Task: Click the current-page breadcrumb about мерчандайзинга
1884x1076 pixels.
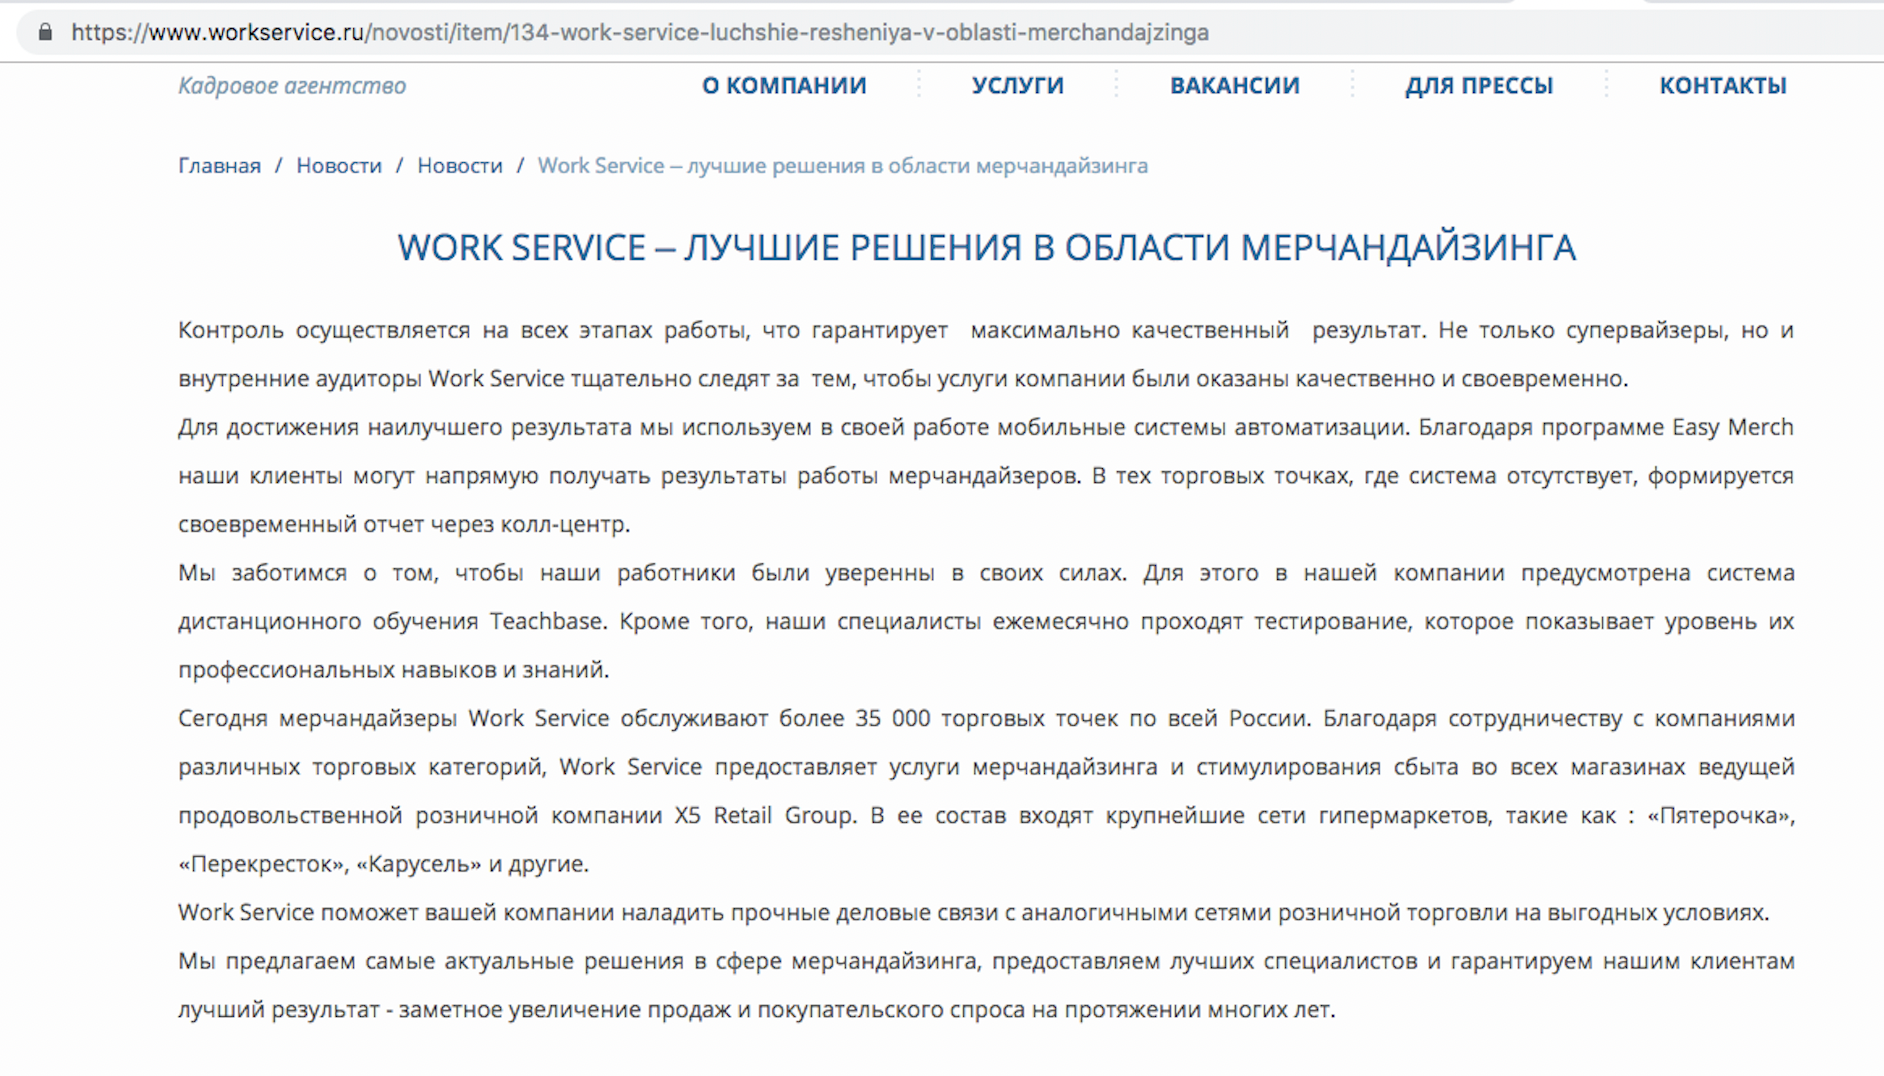Action: pos(843,166)
